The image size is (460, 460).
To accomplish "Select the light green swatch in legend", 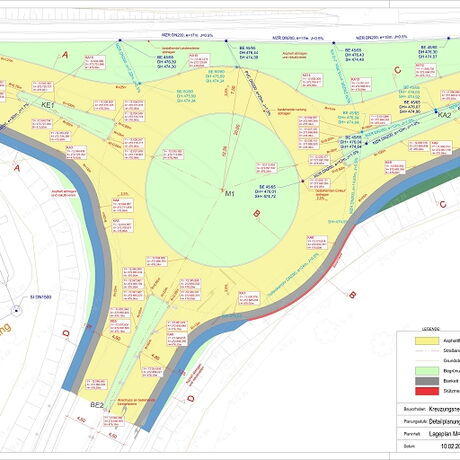I will 427,371.
